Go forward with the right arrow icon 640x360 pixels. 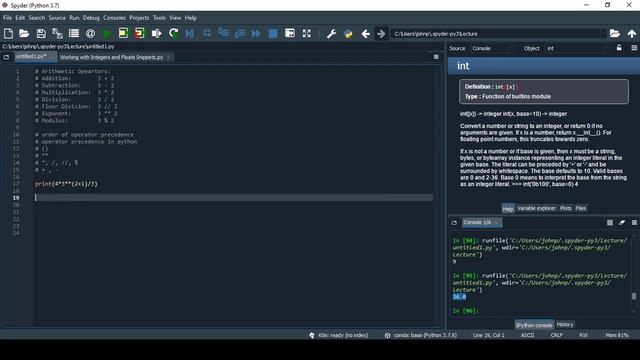pyautogui.click(x=381, y=33)
